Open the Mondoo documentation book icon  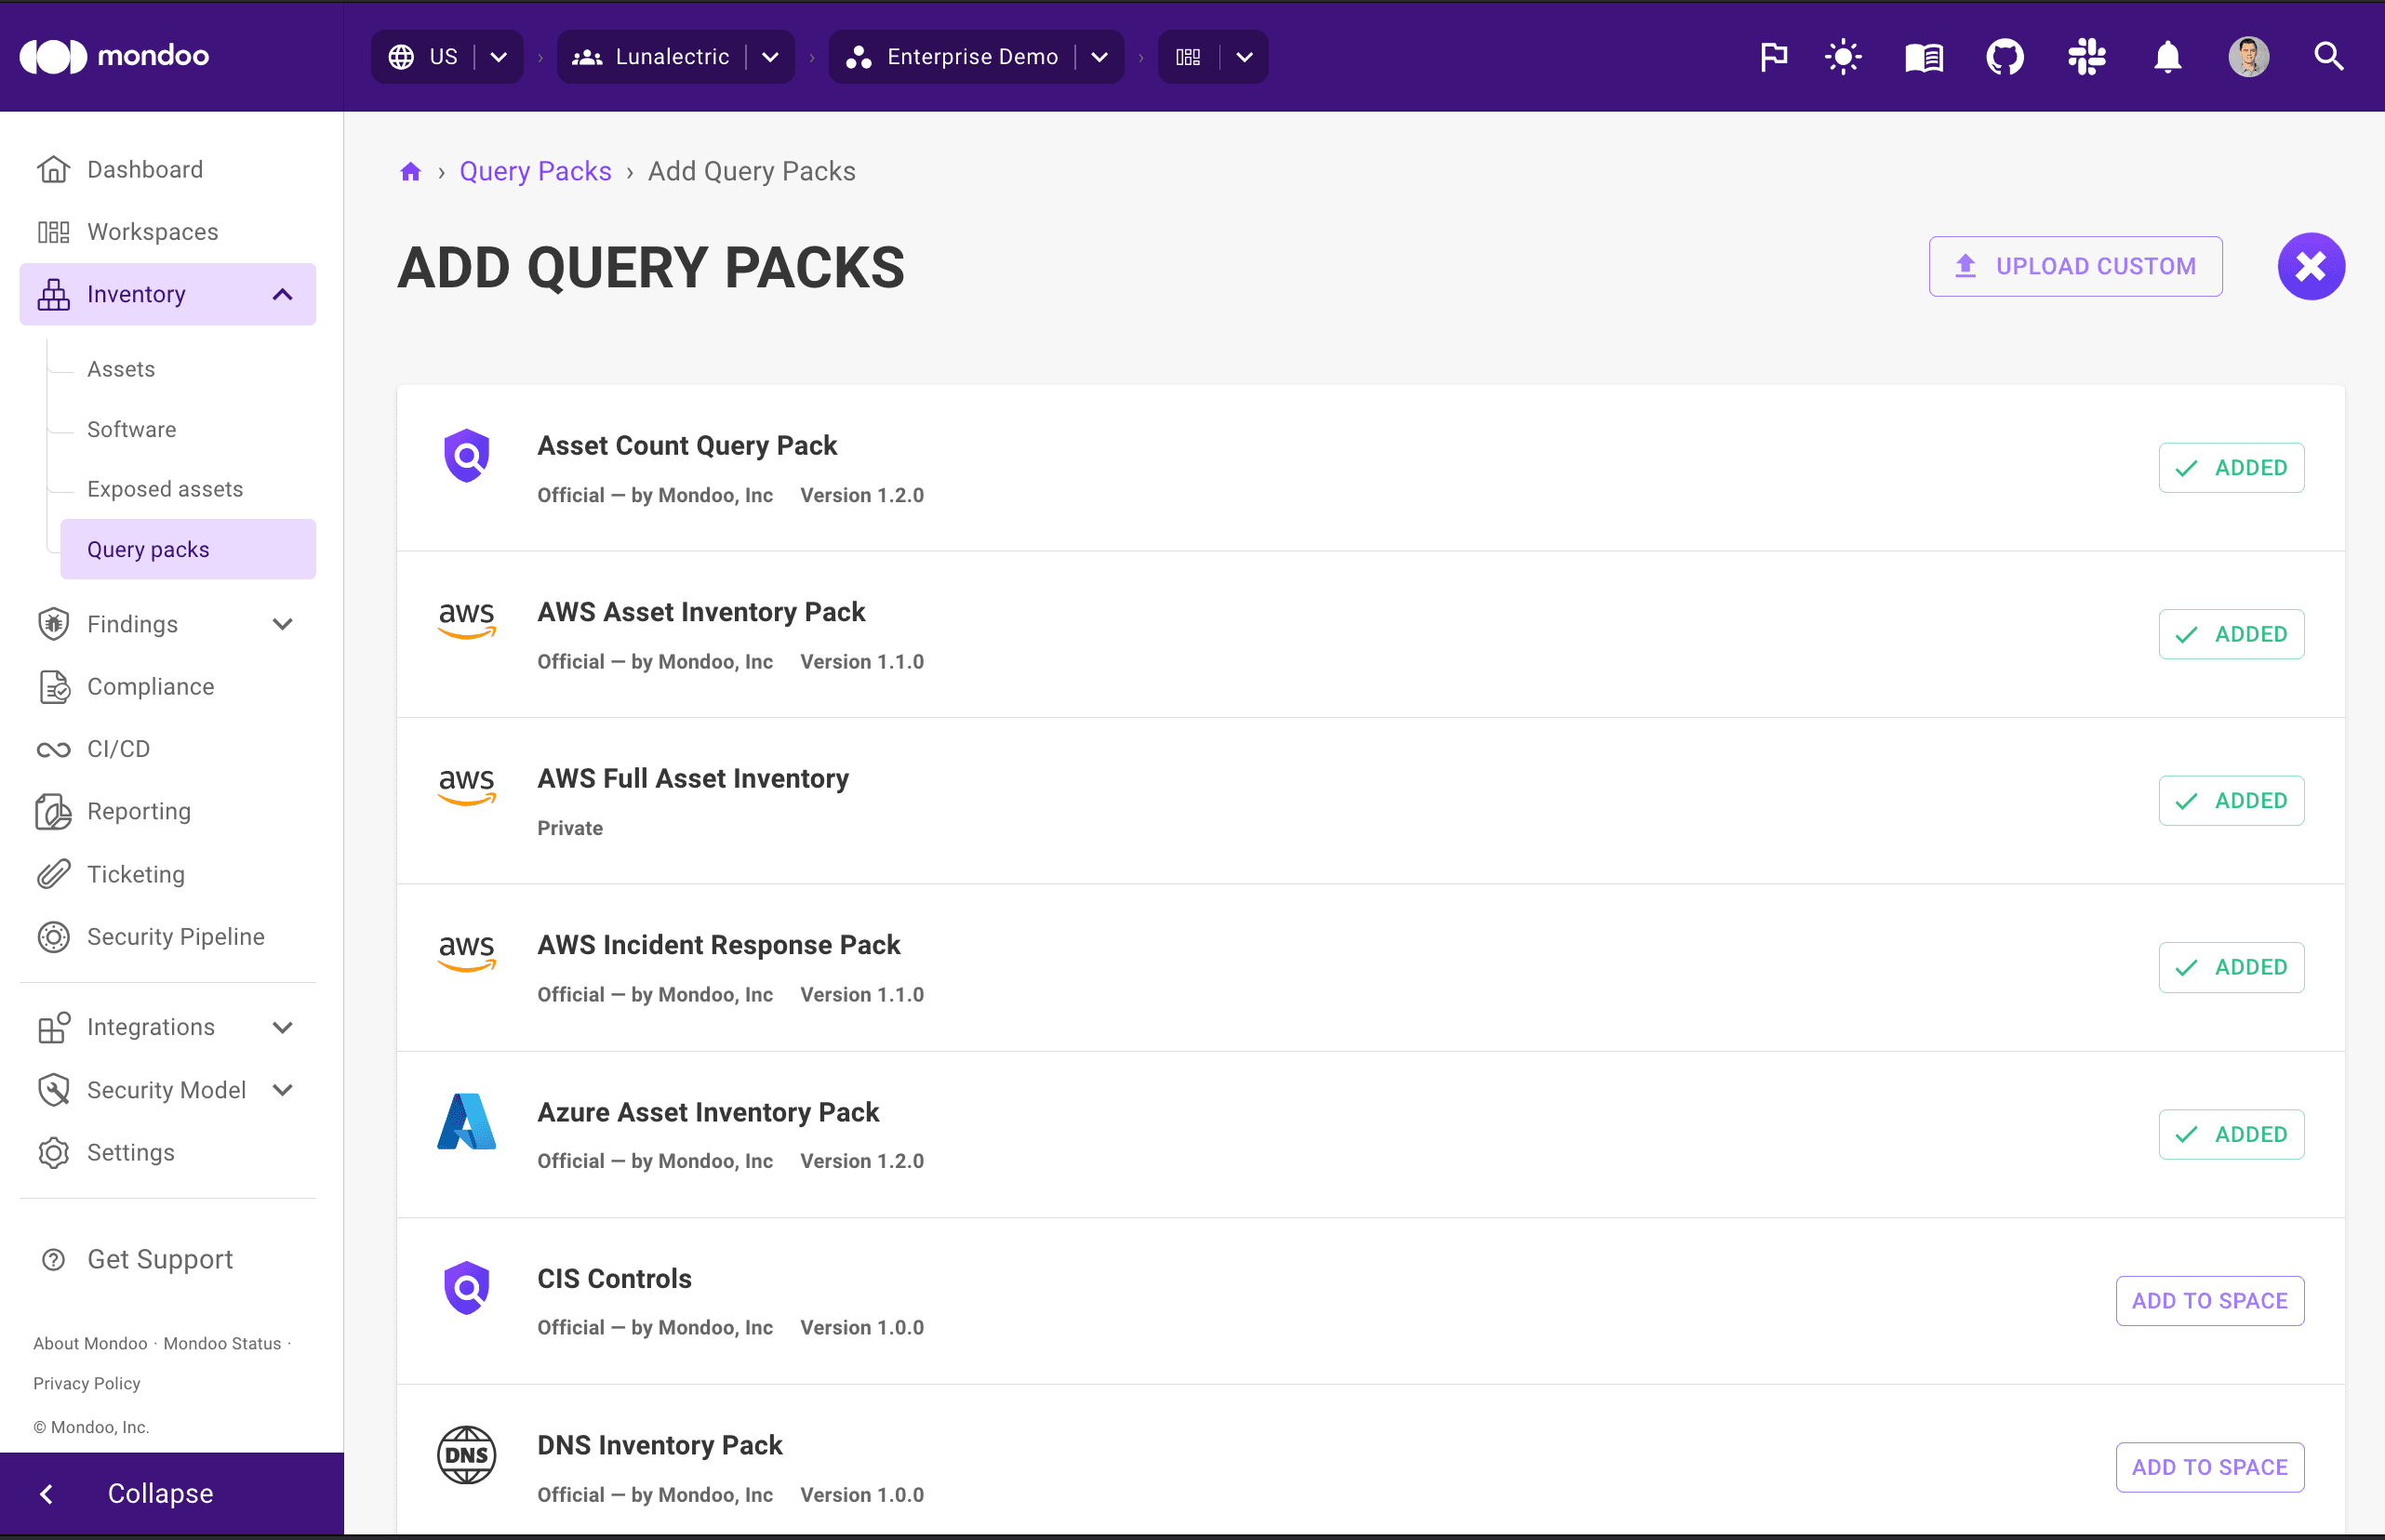[1922, 57]
